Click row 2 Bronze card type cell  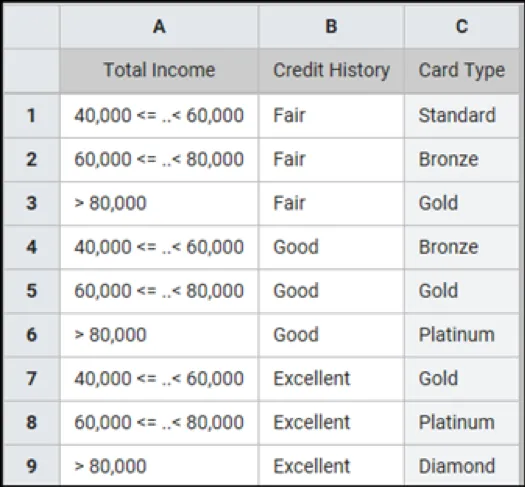pyautogui.click(x=462, y=159)
